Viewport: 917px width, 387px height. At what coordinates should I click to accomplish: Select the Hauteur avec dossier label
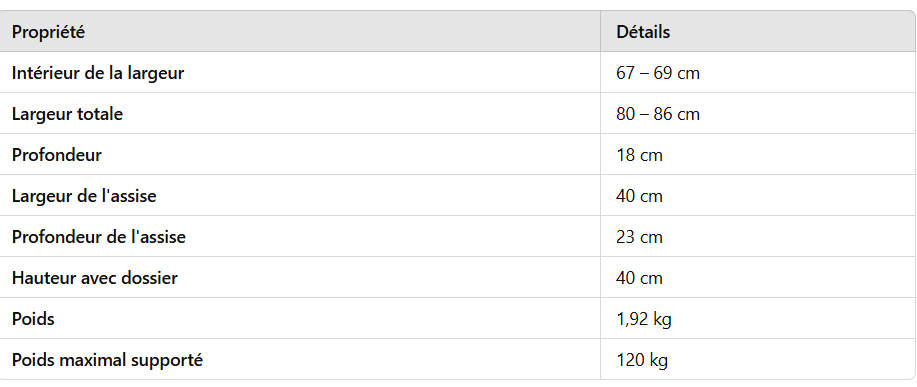click(95, 278)
